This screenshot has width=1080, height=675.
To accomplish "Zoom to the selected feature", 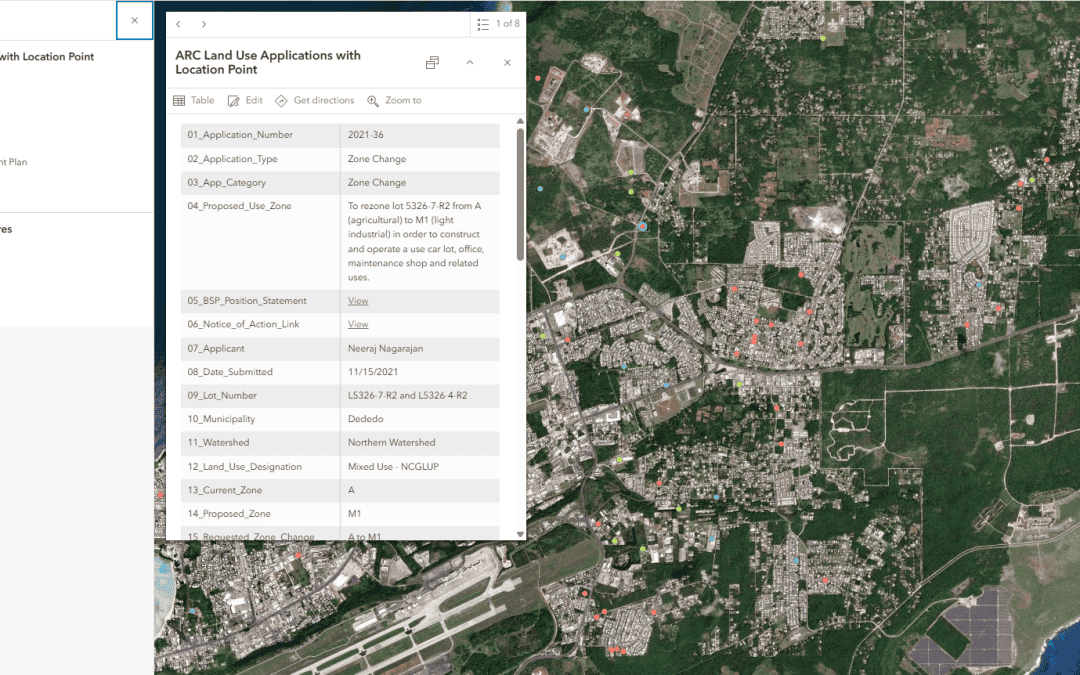I will click(394, 101).
